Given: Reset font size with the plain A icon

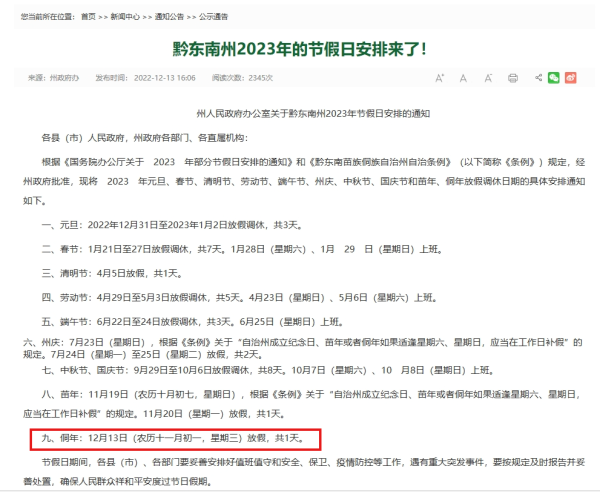Looking at the screenshot, I should pos(463,78).
